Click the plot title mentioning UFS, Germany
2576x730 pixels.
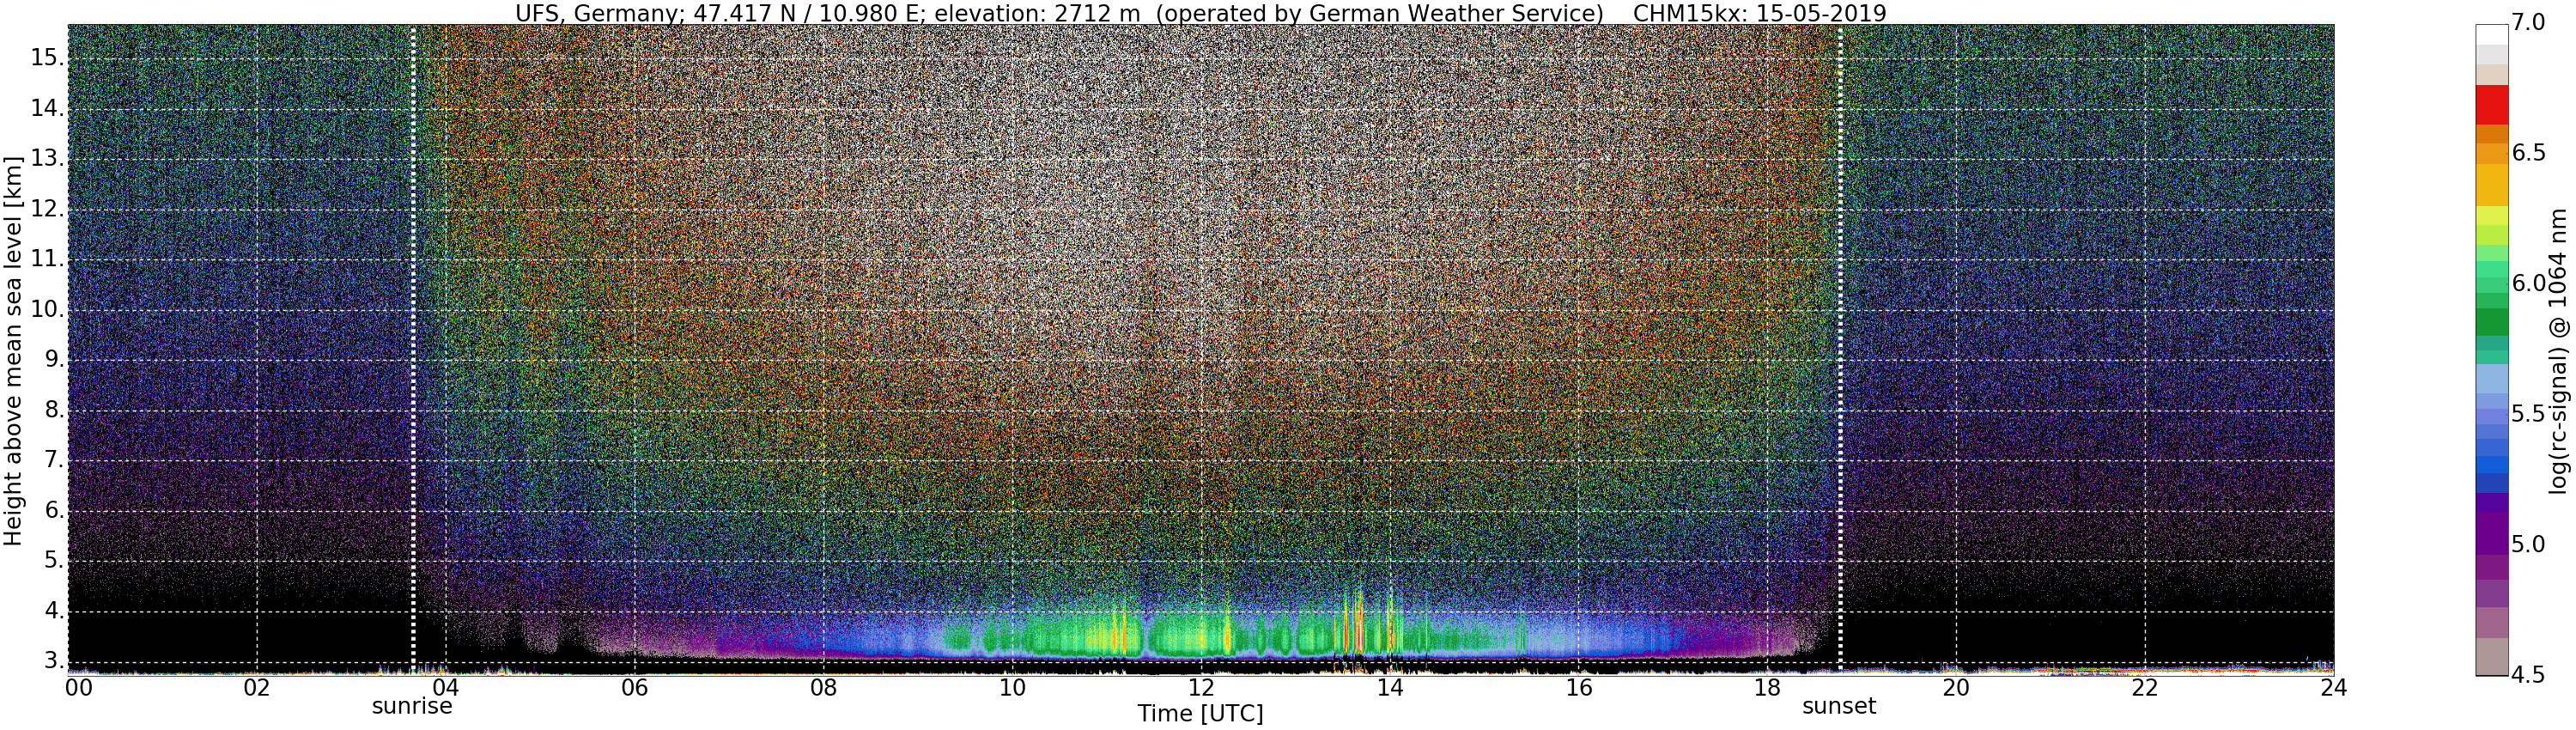click(x=1200, y=13)
